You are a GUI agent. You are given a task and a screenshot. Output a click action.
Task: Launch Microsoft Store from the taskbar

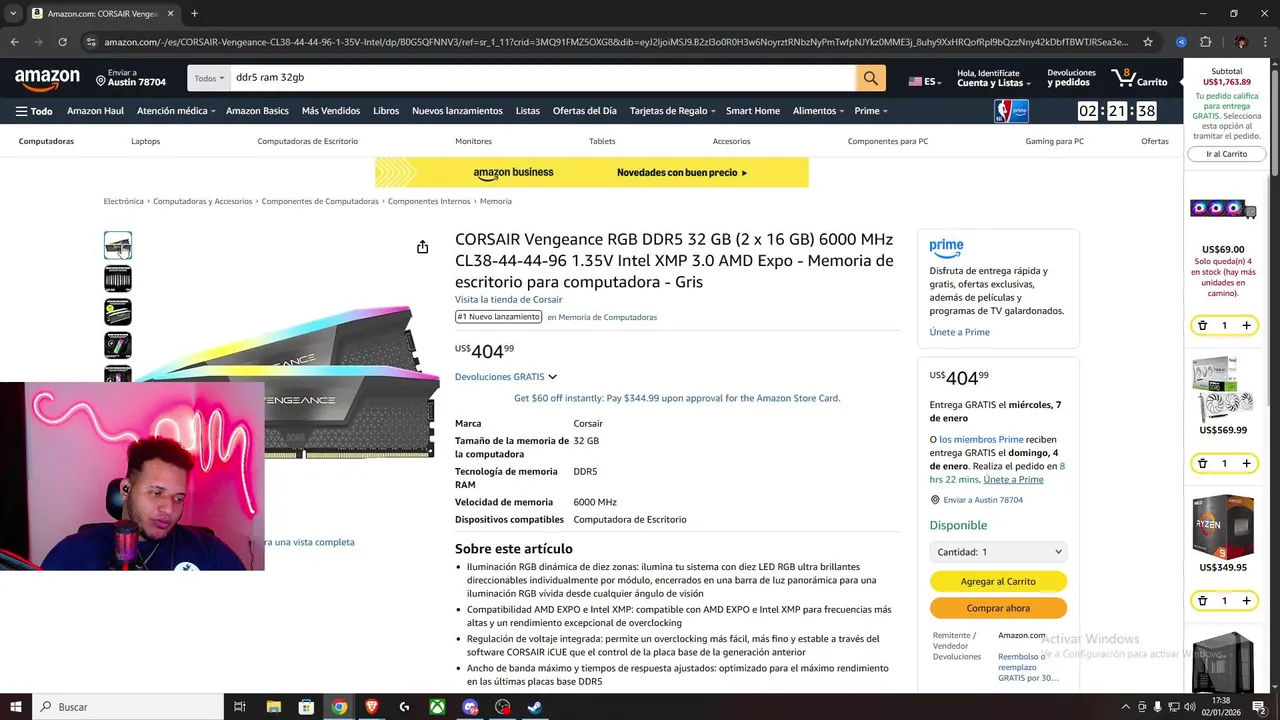tap(306, 707)
